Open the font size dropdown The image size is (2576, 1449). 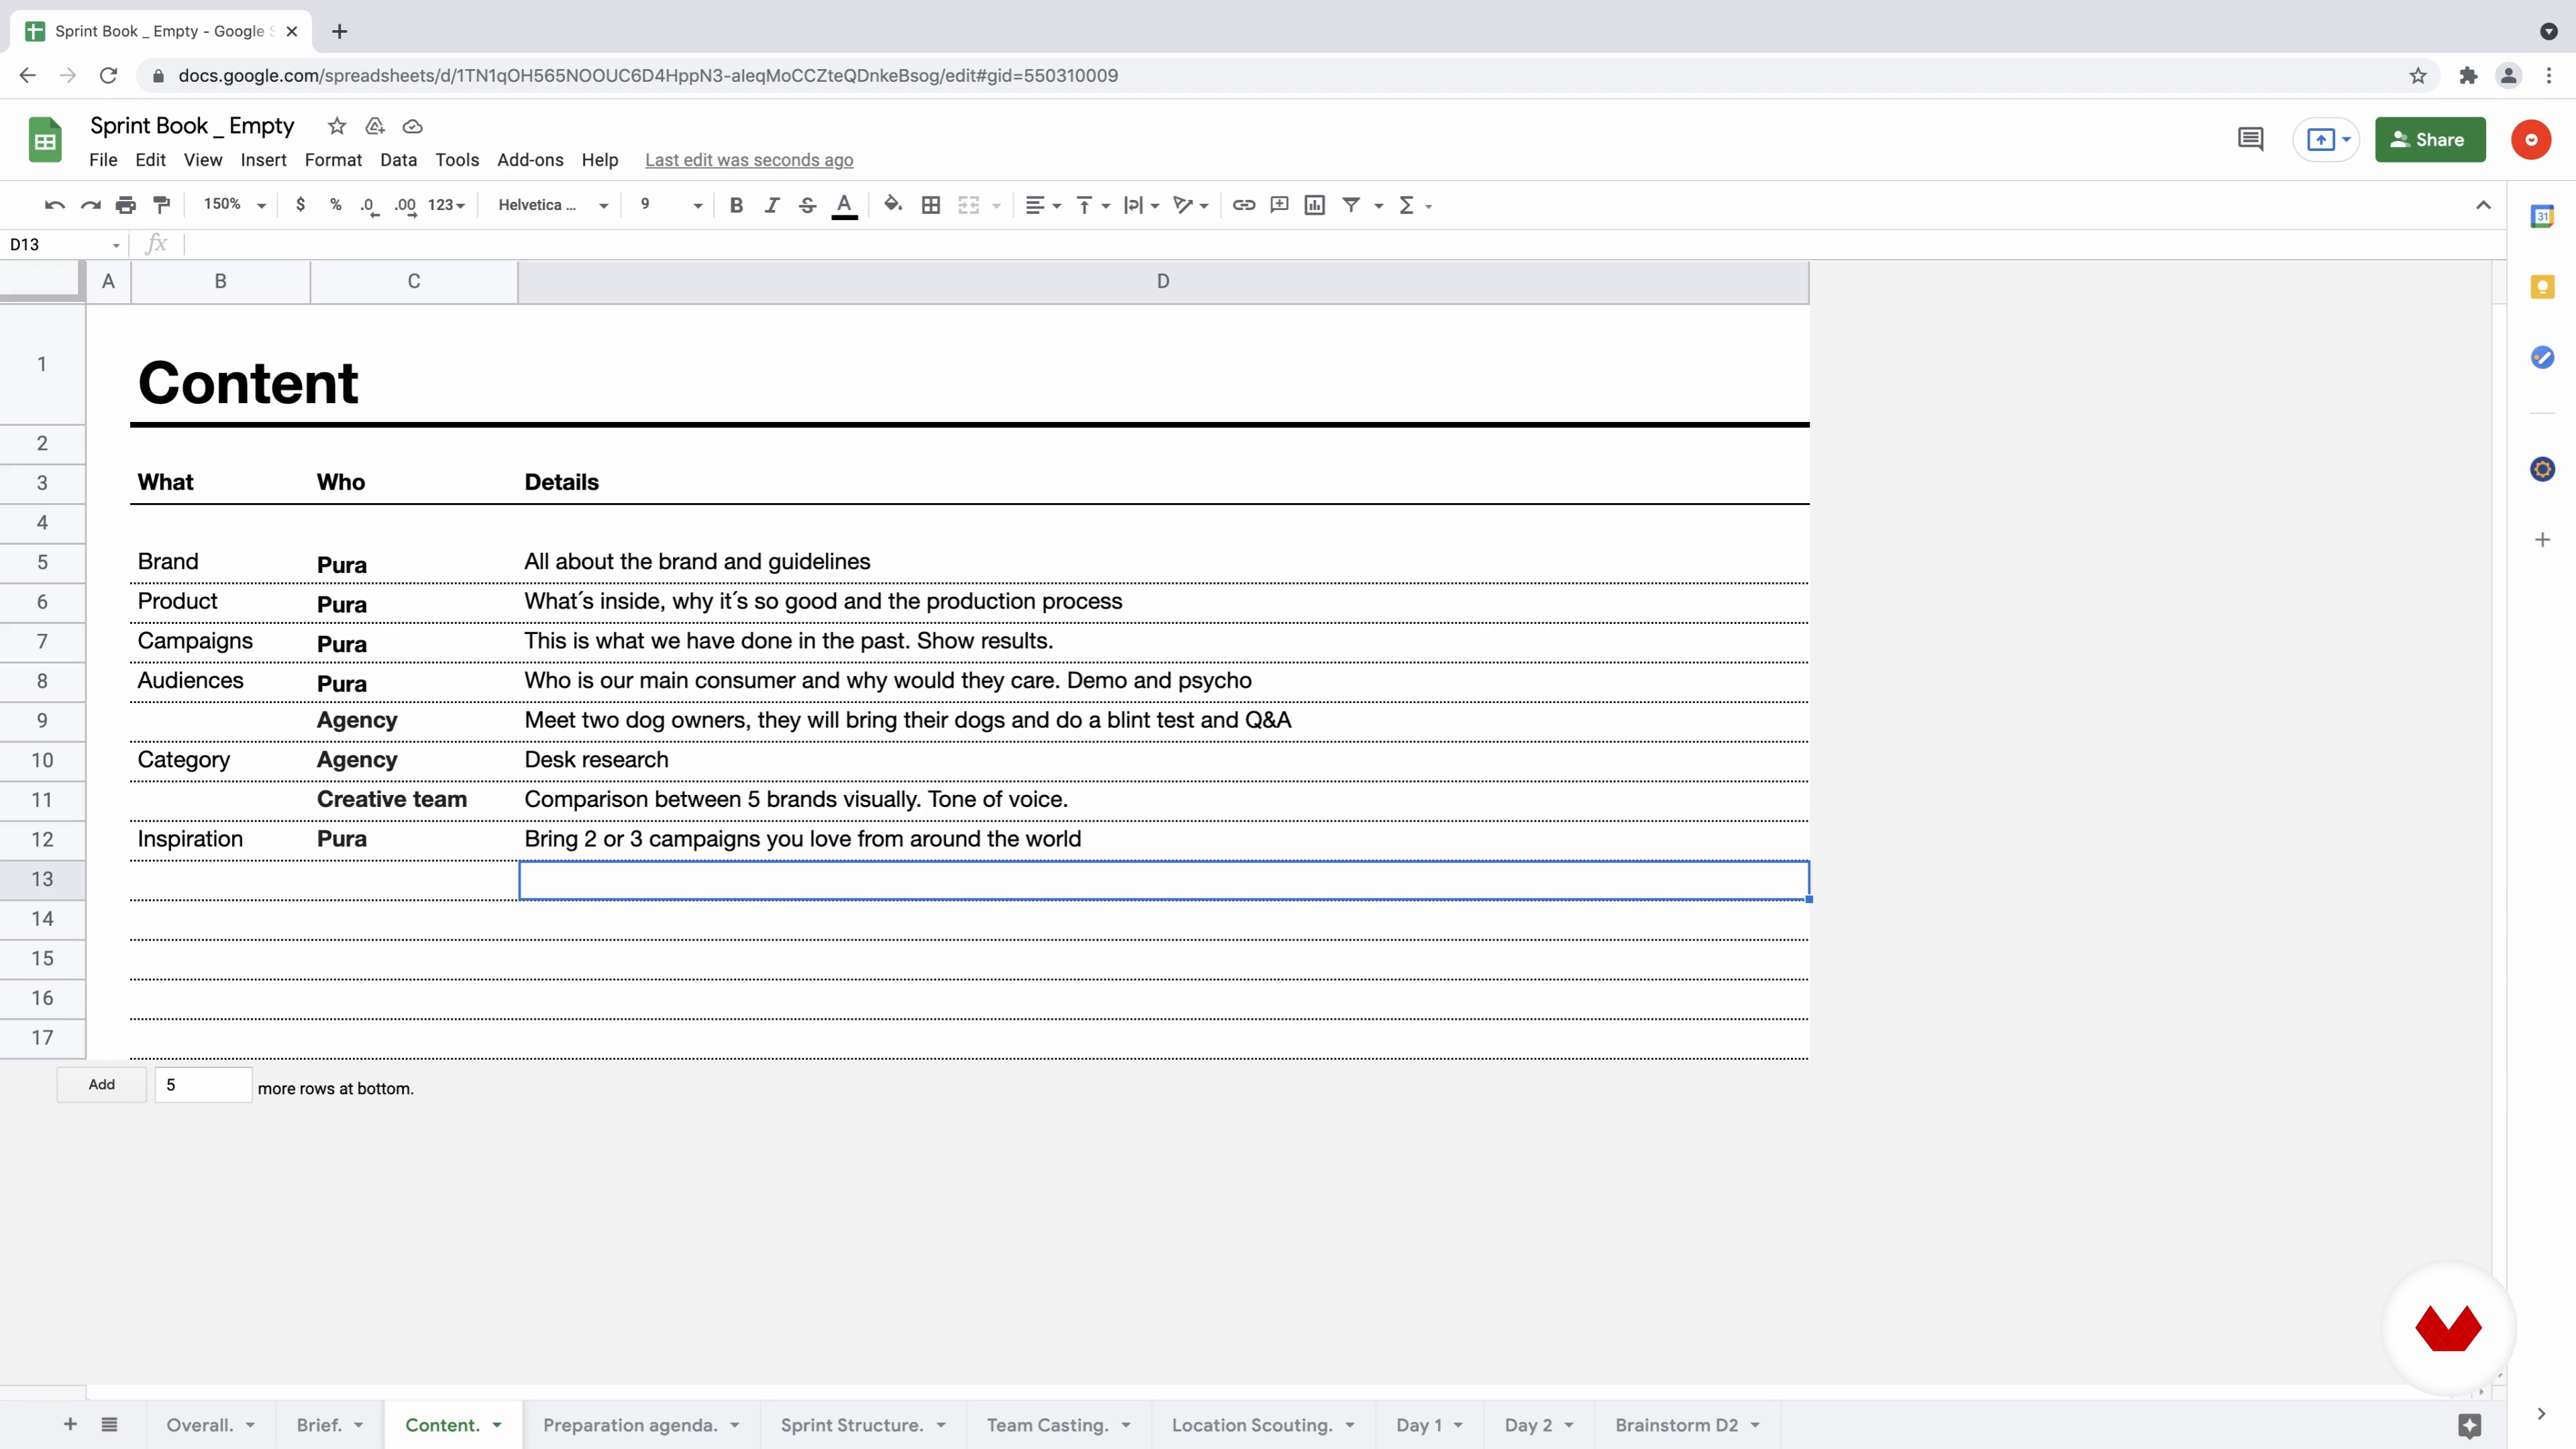coord(671,205)
